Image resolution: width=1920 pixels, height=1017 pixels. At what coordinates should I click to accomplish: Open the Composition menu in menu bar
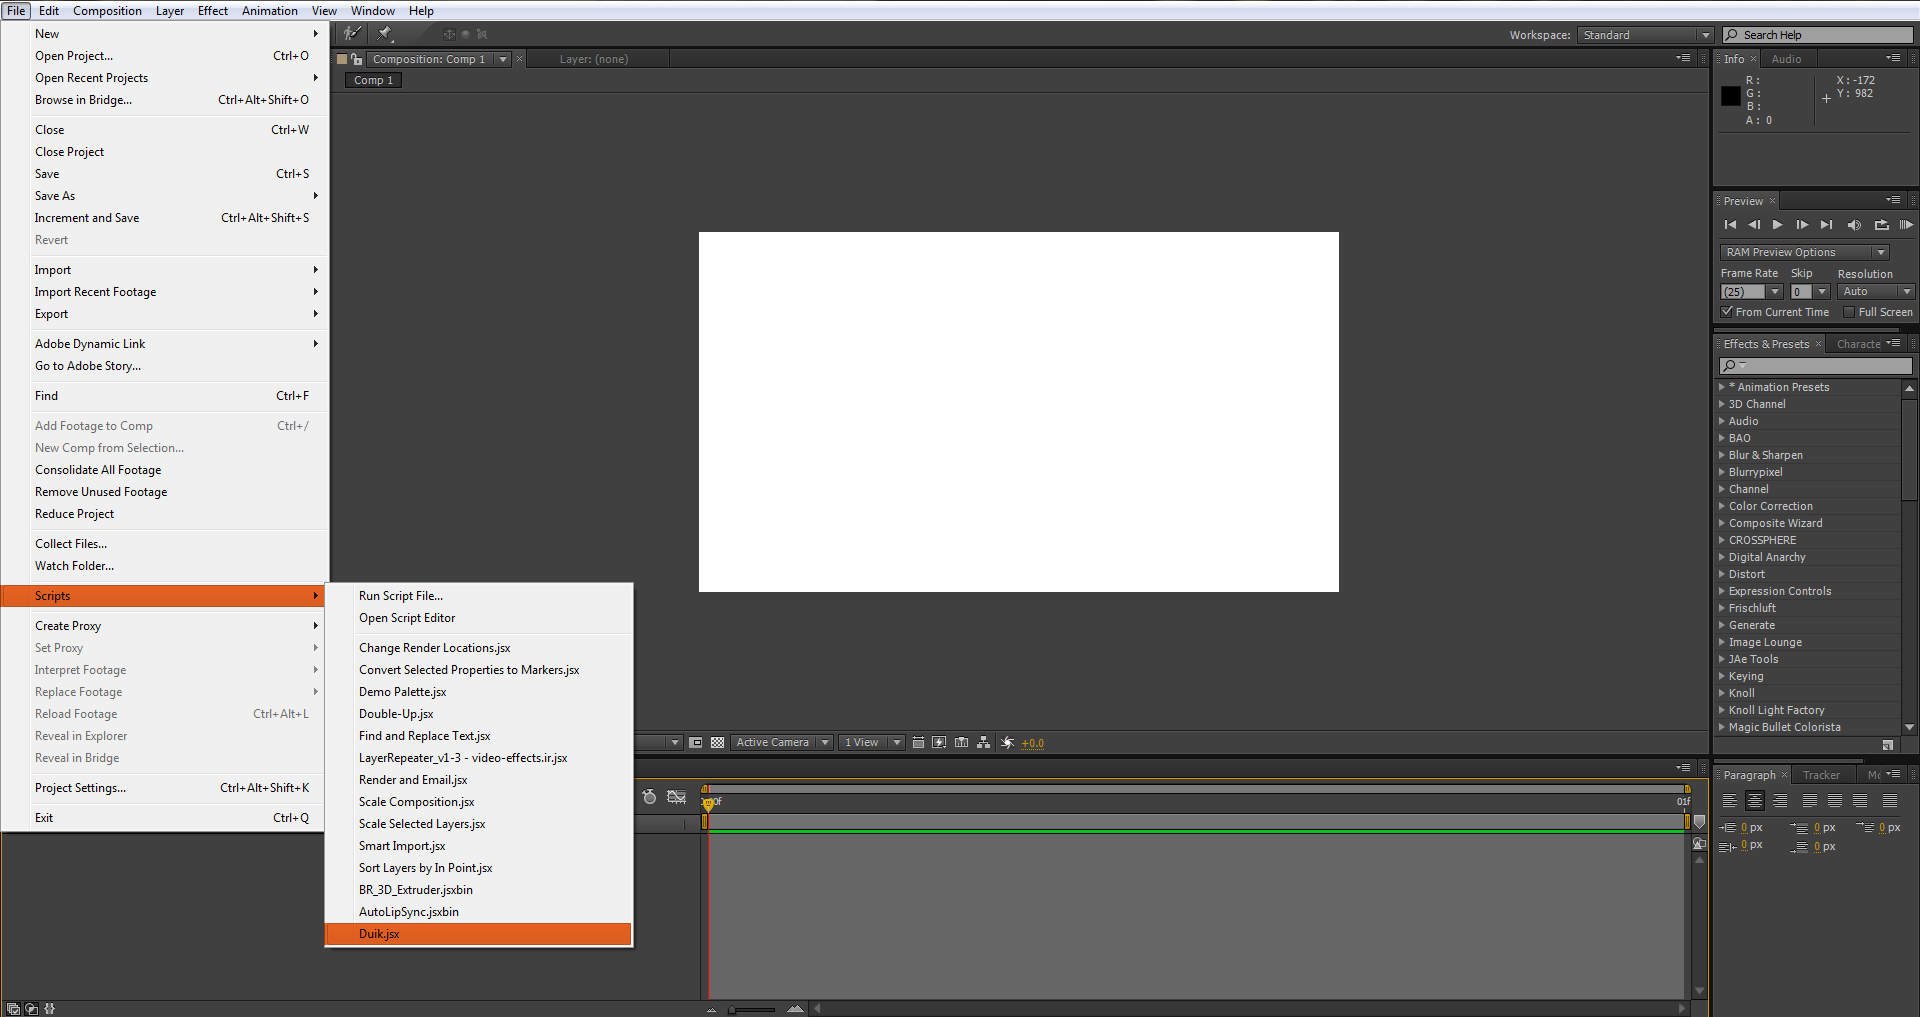[107, 11]
